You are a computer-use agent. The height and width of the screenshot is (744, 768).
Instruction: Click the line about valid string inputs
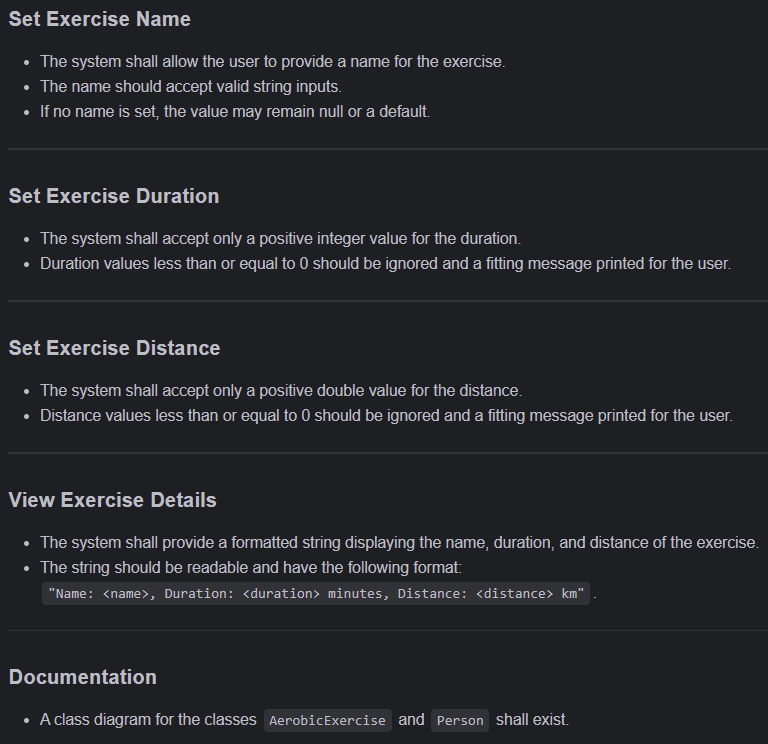(191, 87)
